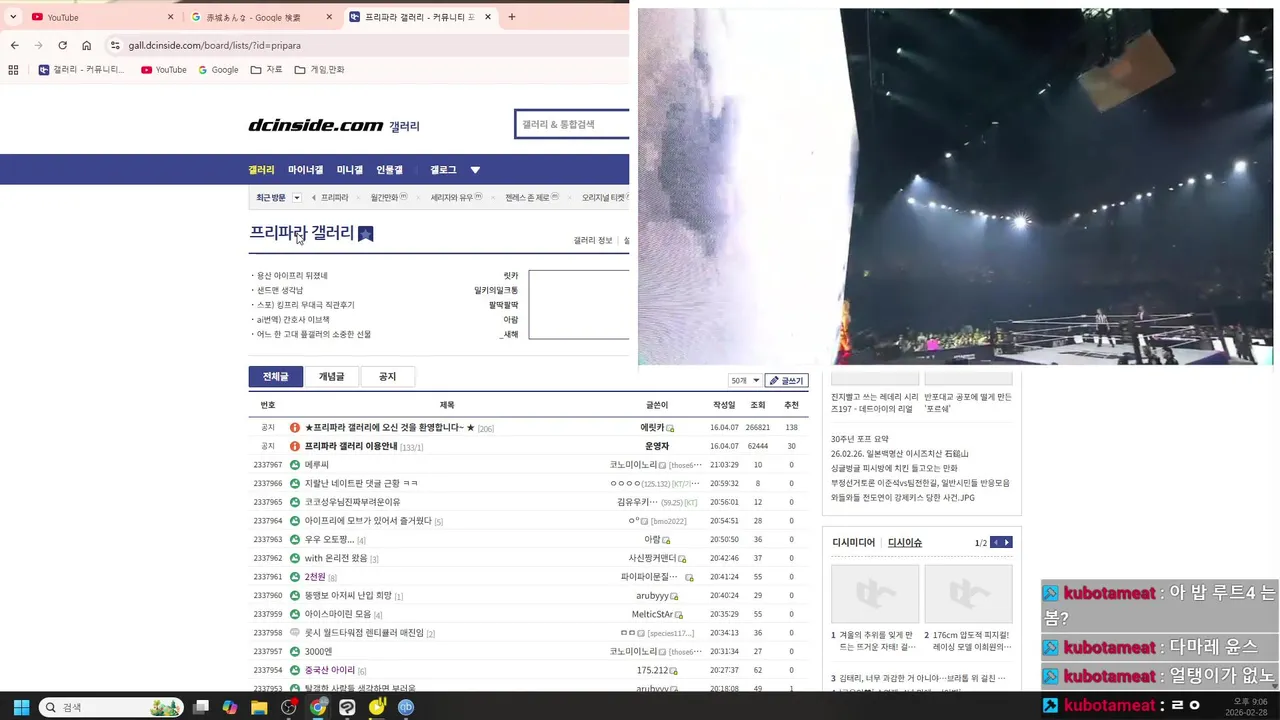Open OBS Studio from the taskbar
The width and height of the screenshot is (1280, 720).
pos(289,707)
